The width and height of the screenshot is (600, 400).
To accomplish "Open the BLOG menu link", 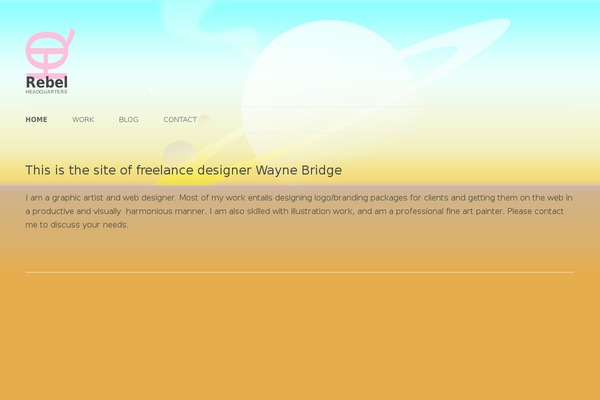I will click(129, 120).
